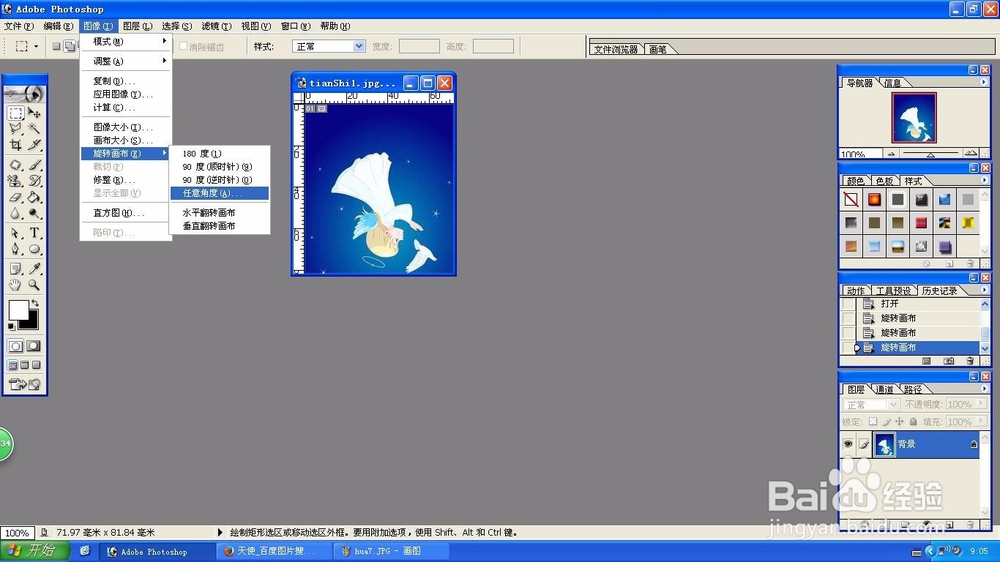The width and height of the screenshot is (1000, 562).
Task: Select the Polygonal Lasso tool
Action: pos(16,129)
